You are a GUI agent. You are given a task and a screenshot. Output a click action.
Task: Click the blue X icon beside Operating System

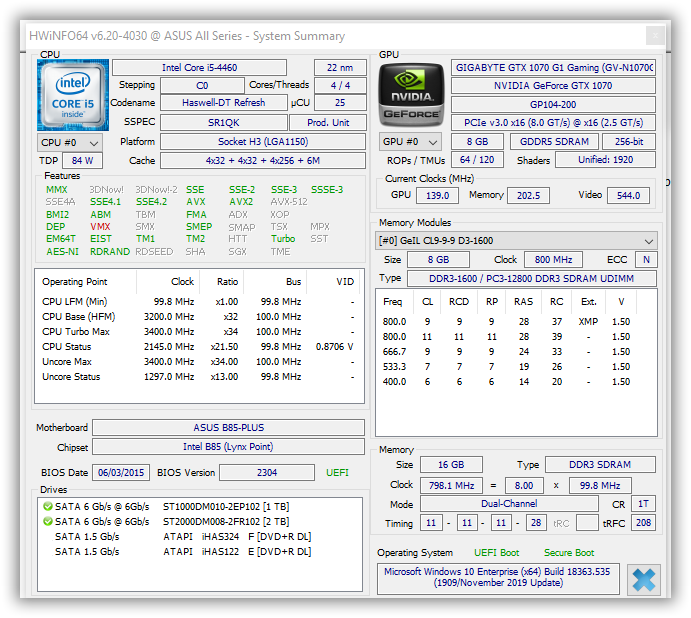(x=644, y=579)
